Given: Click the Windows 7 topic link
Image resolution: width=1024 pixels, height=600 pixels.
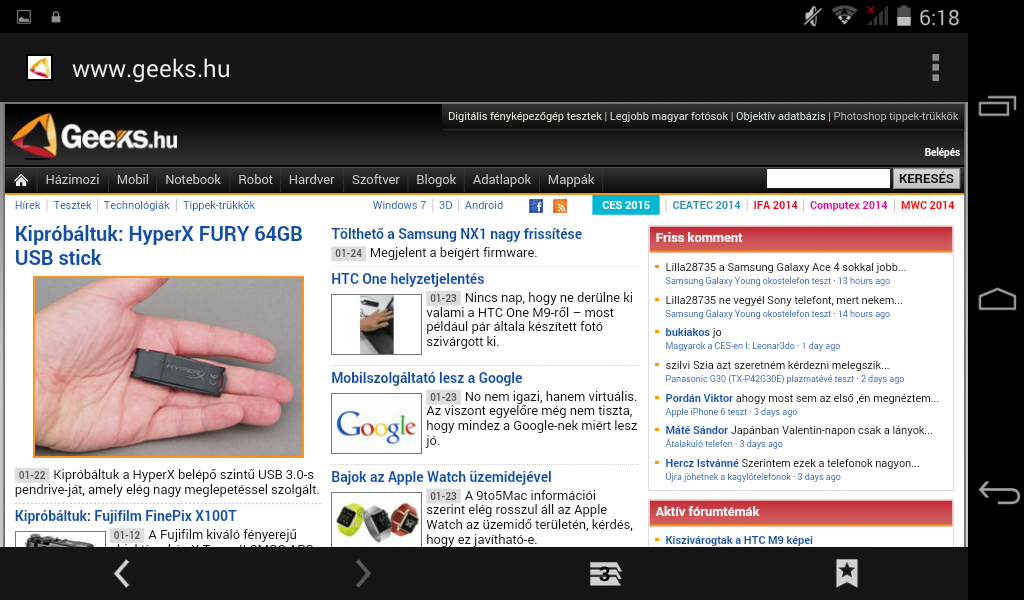Looking at the screenshot, I should [399, 205].
